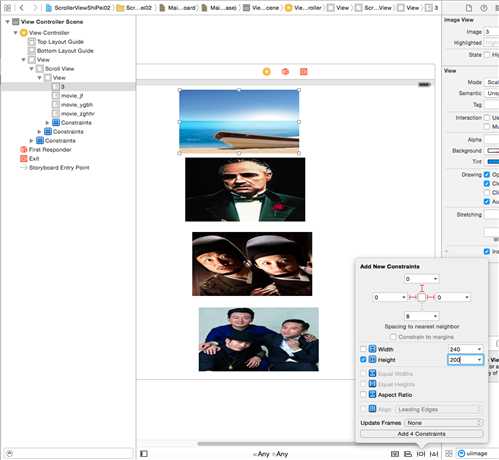499x460 pixels.
Task: Toggle the first Interaction checkbox
Action: point(487,118)
